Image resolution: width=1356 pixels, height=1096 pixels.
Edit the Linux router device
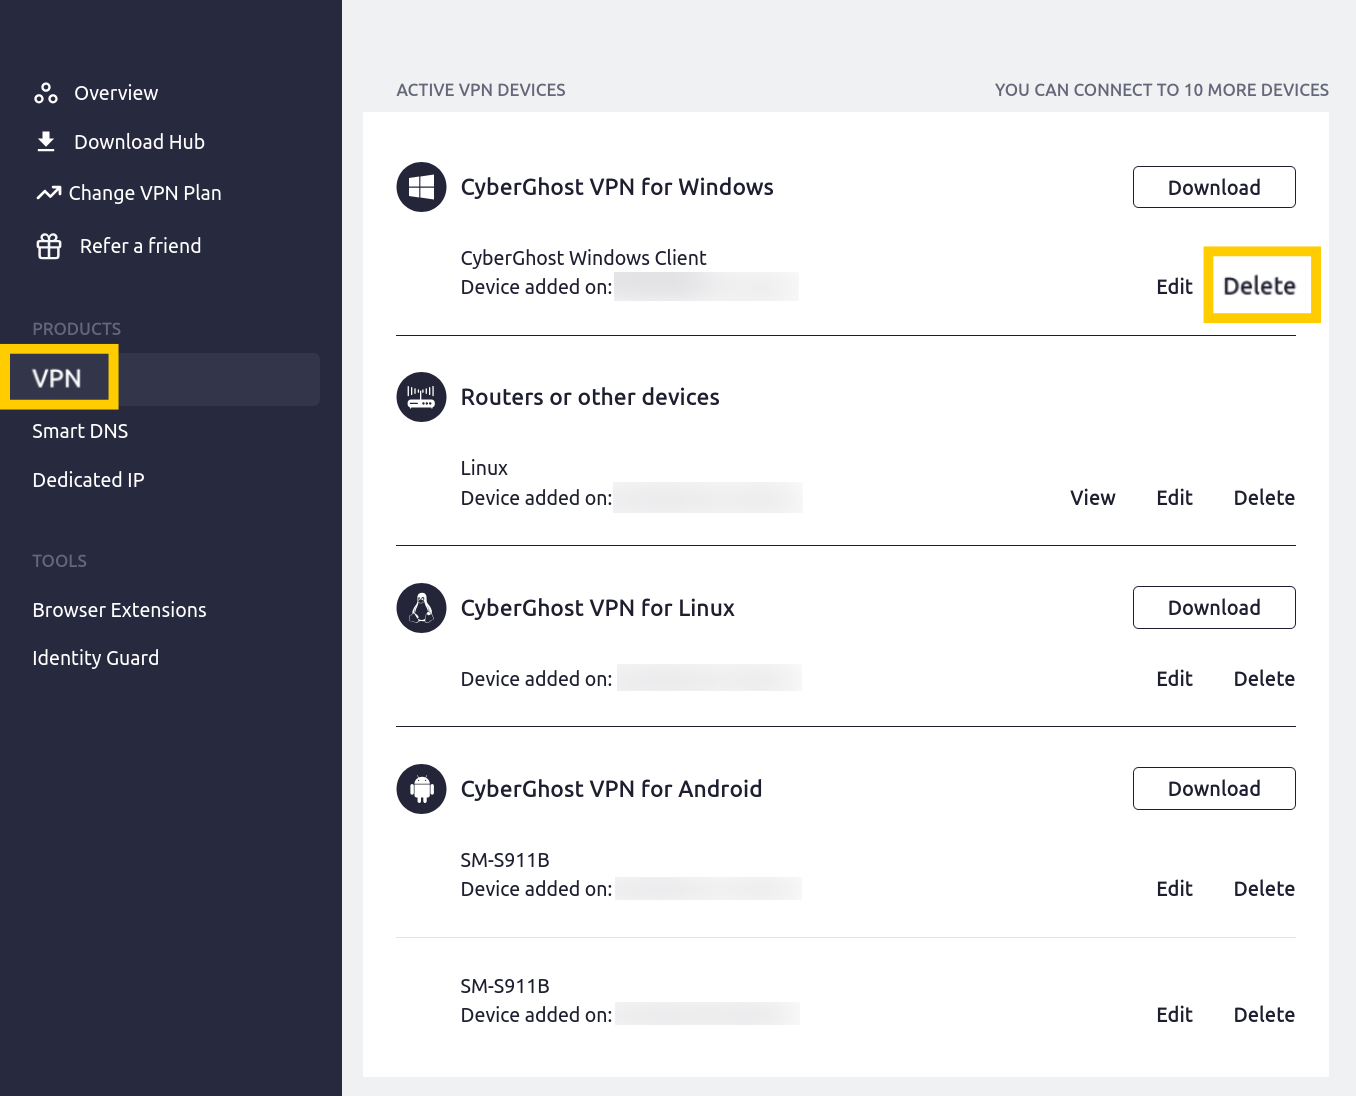point(1174,498)
